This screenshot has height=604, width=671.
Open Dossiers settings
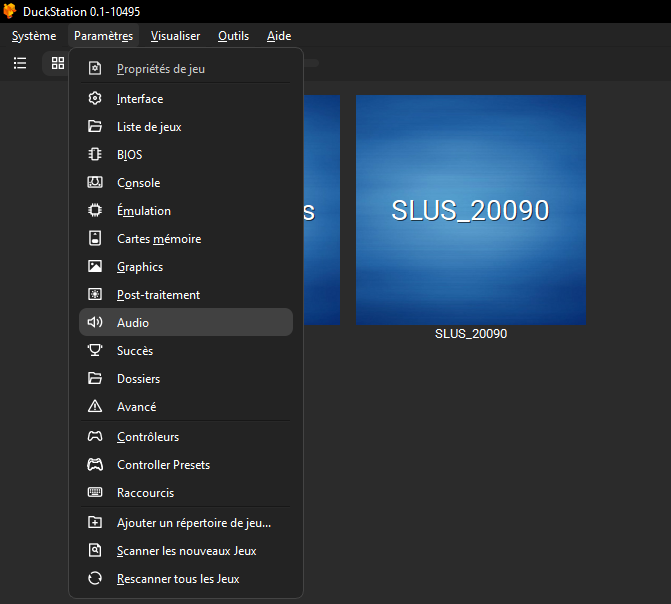pos(186,378)
